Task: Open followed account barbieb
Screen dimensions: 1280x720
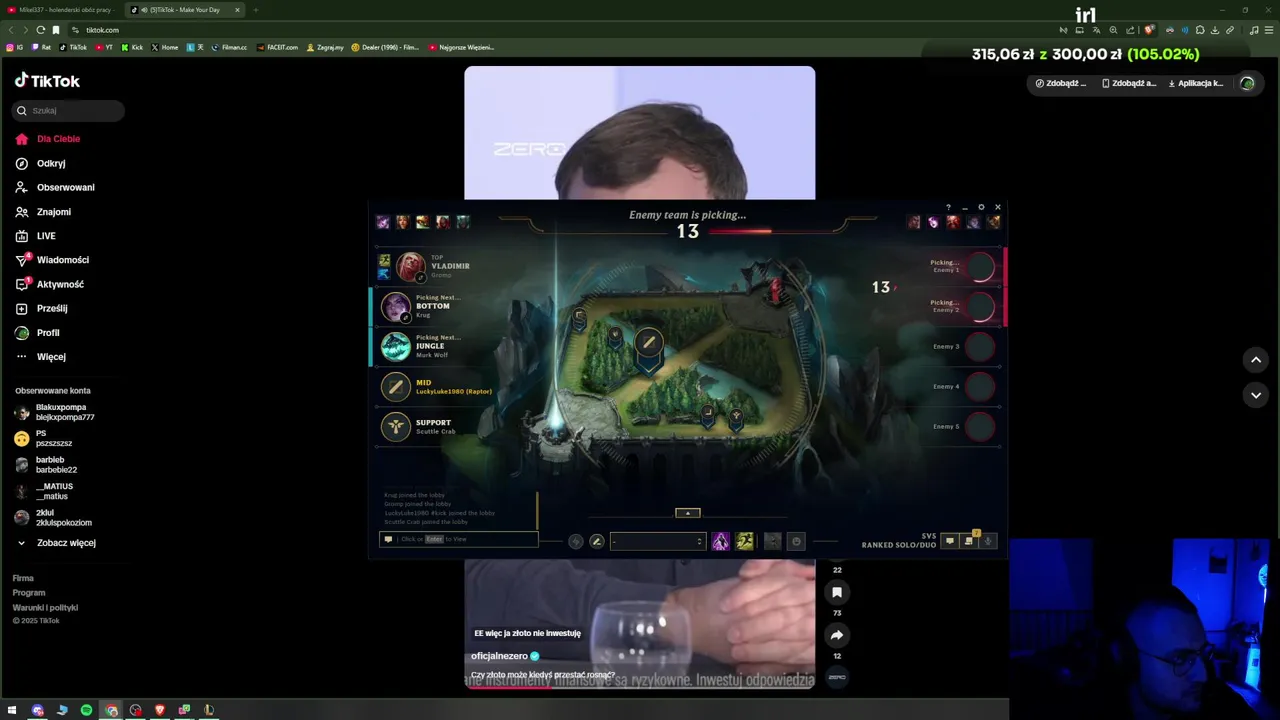Action: pyautogui.click(x=45, y=465)
